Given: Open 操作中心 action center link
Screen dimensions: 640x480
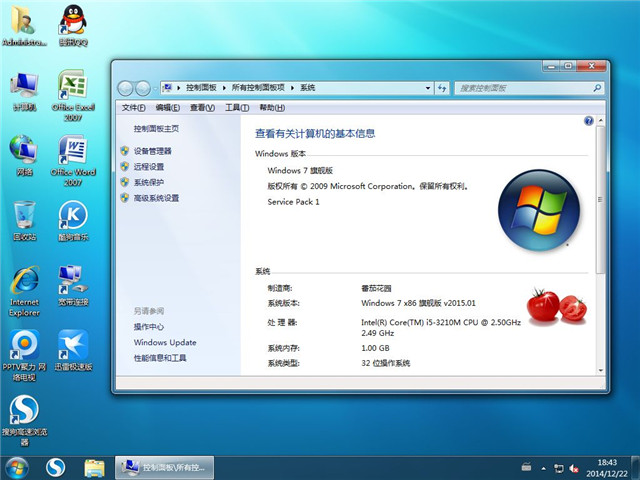Looking at the screenshot, I should coord(149,327).
